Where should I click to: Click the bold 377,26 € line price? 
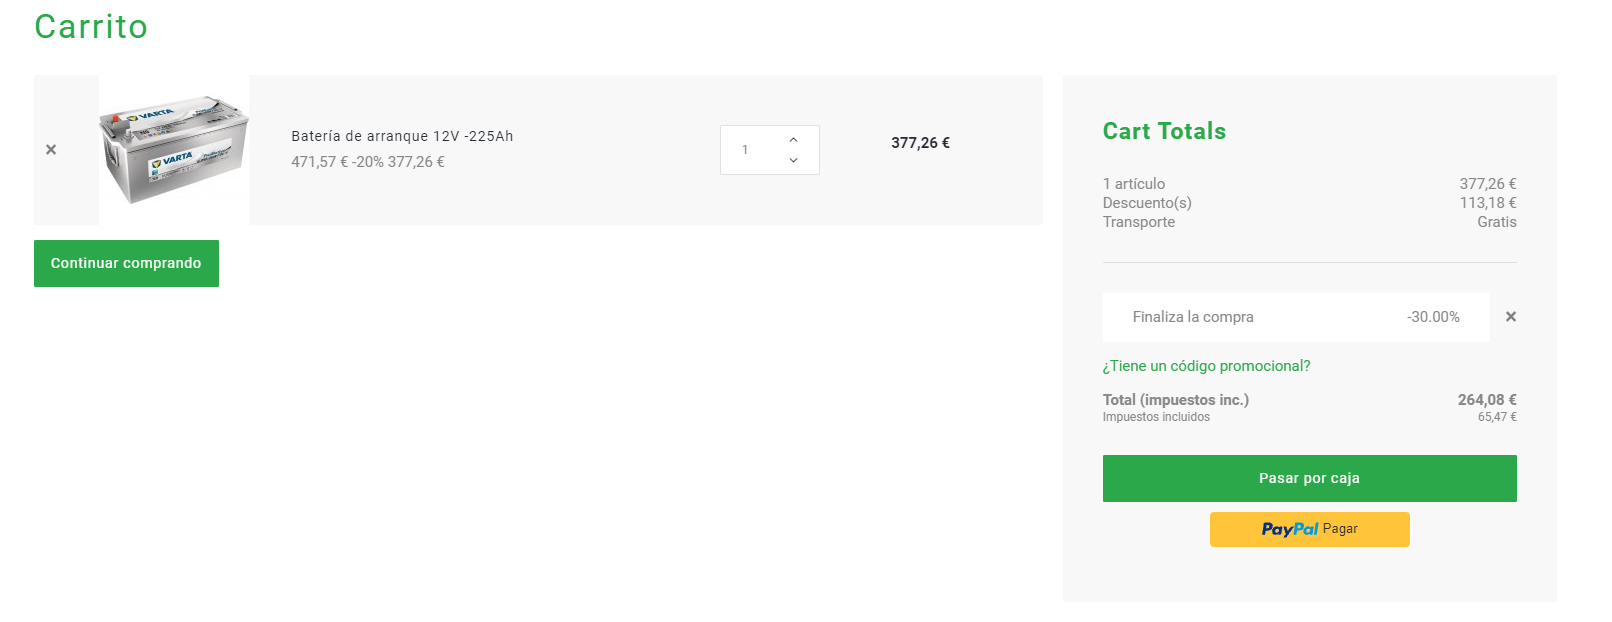coord(920,143)
